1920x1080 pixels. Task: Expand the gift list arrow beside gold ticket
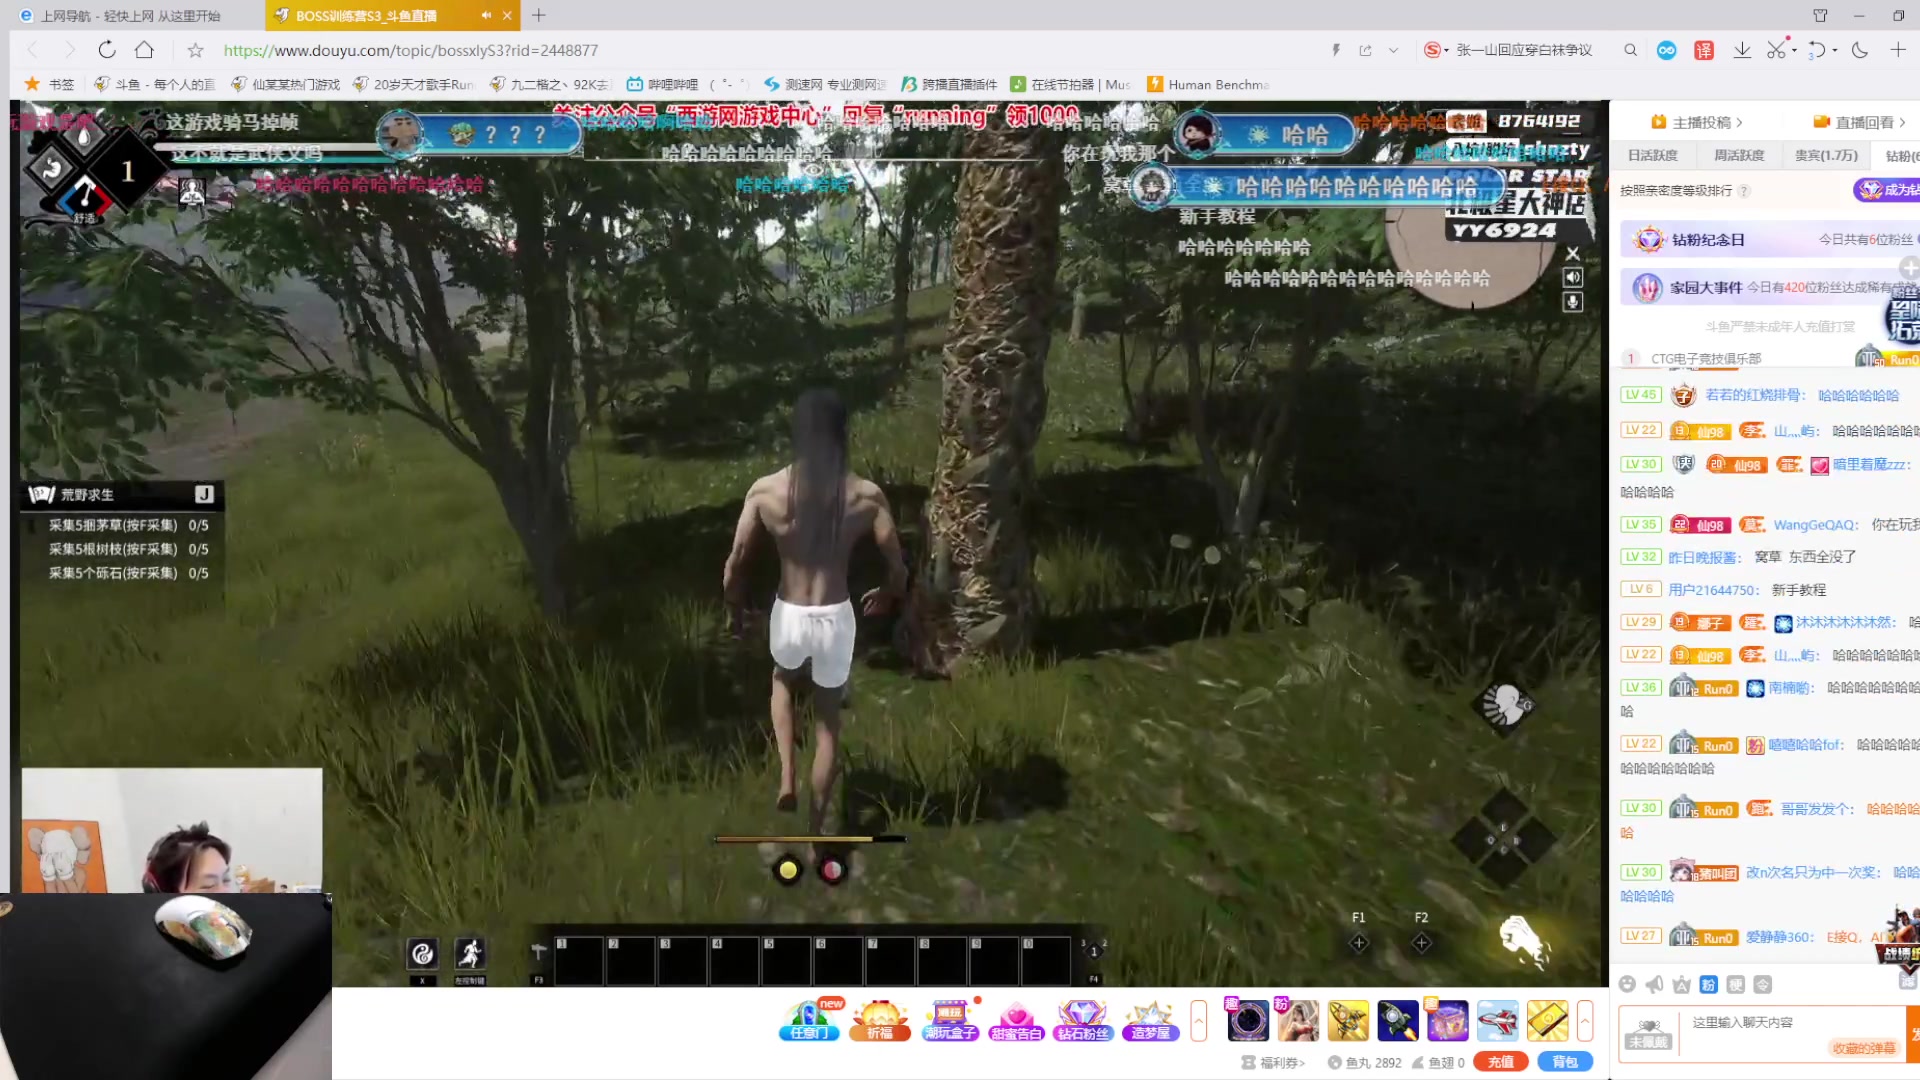tap(1585, 1021)
